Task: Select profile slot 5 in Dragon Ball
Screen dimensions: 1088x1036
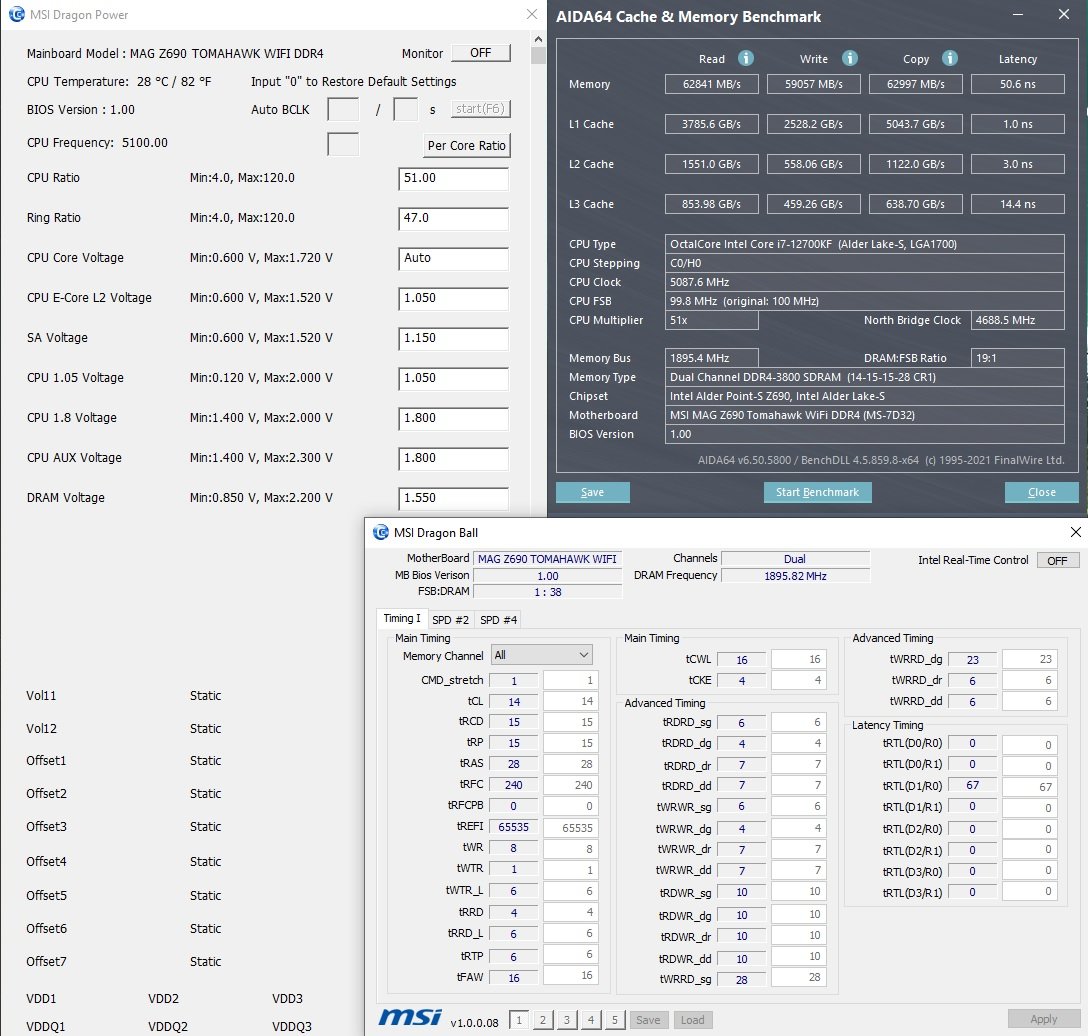Action: [x=614, y=1019]
